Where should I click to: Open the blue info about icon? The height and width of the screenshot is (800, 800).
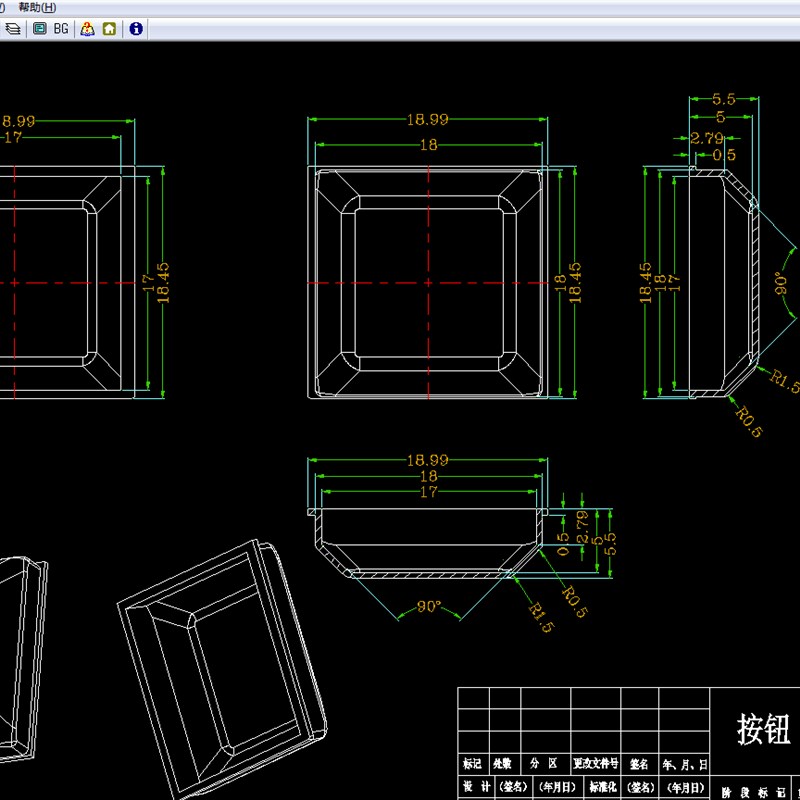click(x=136, y=29)
